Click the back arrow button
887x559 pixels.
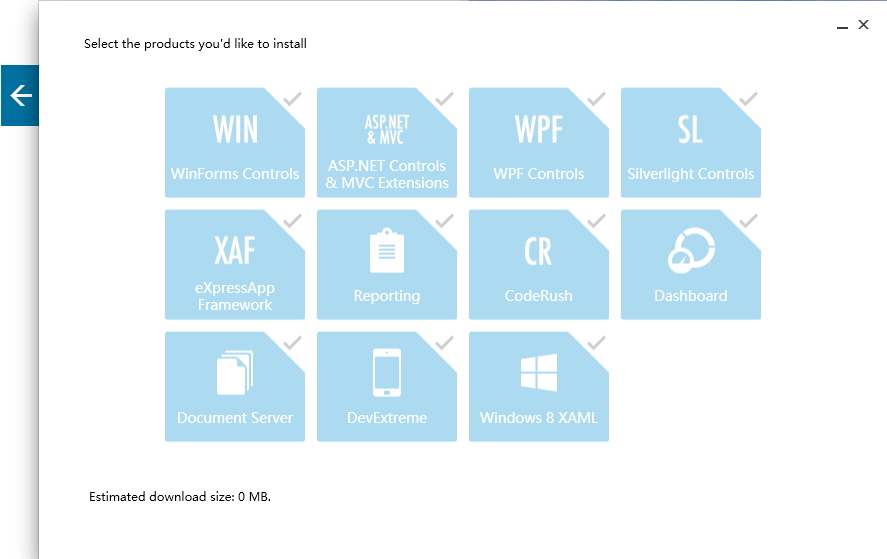pyautogui.click(x=20, y=95)
